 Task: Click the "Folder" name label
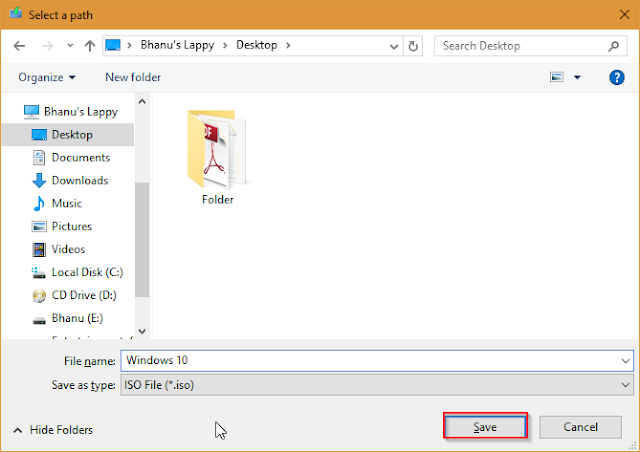(218, 200)
